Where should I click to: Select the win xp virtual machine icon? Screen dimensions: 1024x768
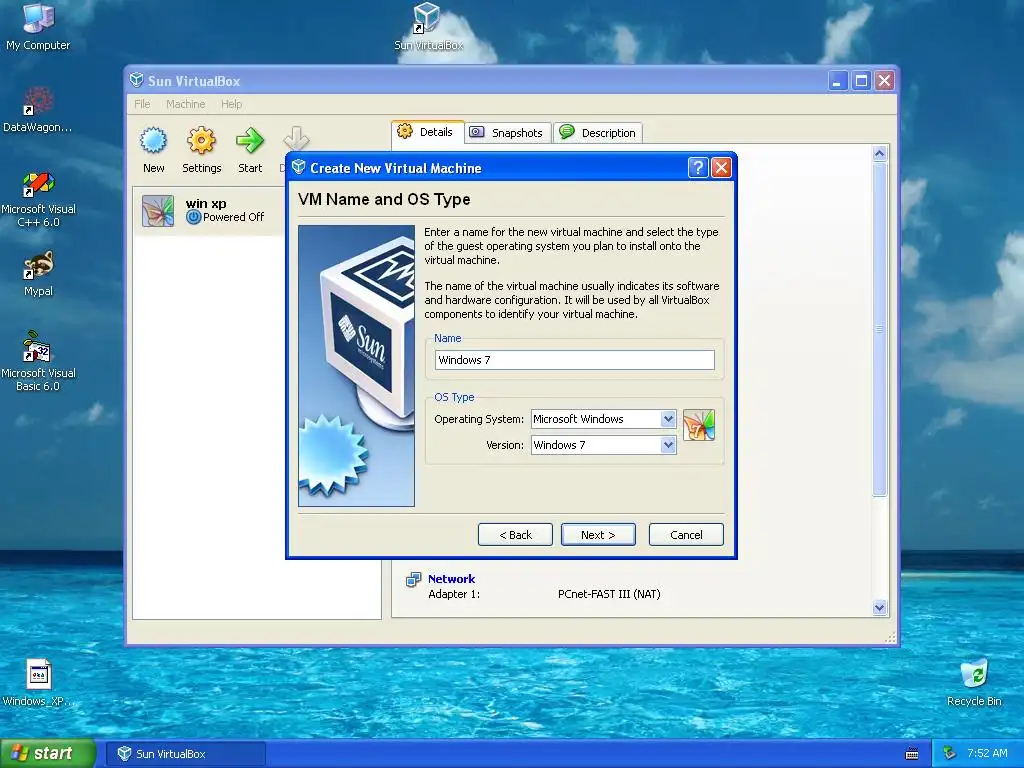[x=158, y=211]
